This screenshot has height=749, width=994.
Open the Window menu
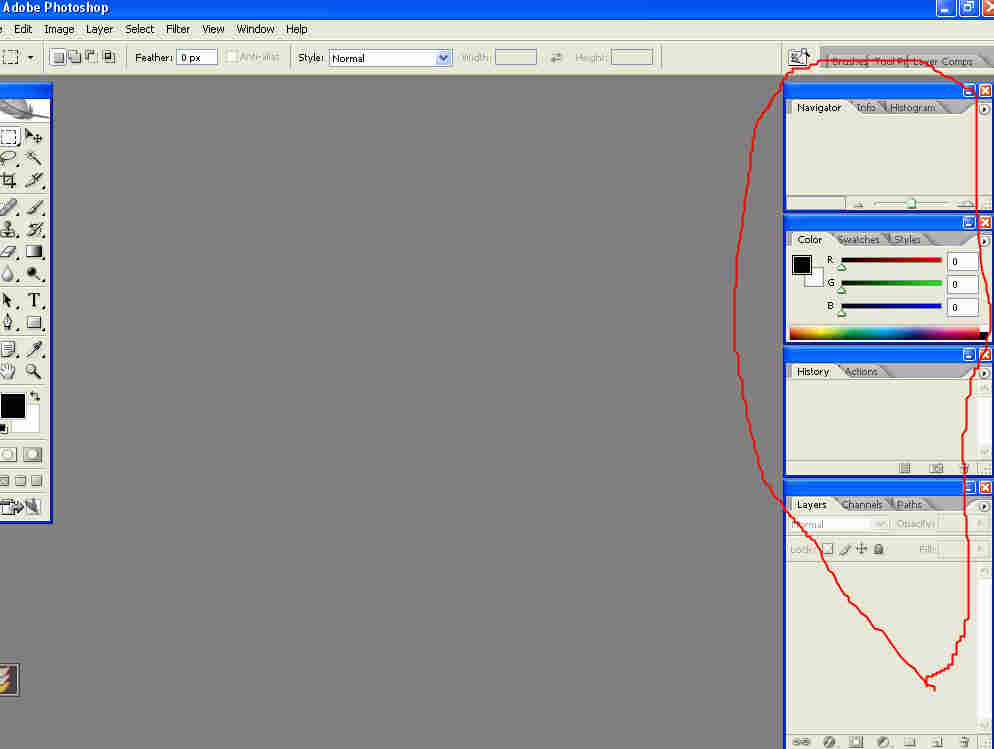pyautogui.click(x=255, y=29)
